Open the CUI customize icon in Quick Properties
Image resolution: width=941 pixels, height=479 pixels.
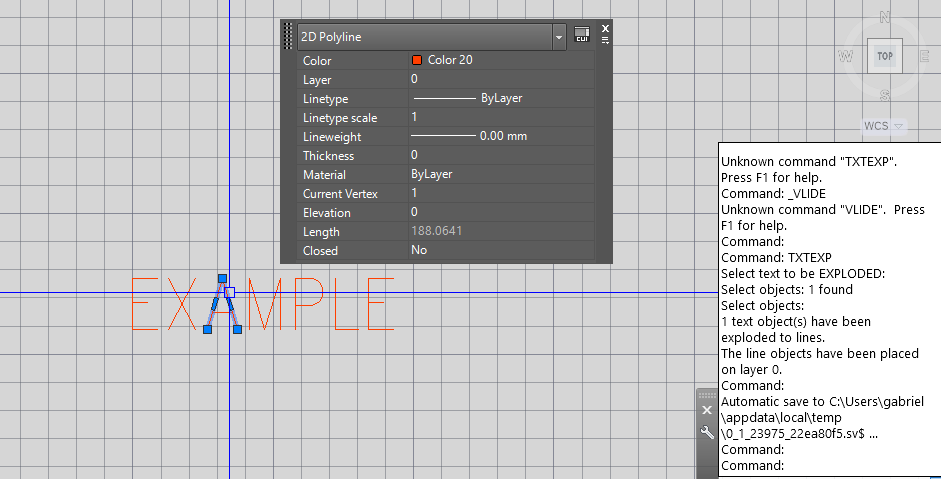point(582,35)
